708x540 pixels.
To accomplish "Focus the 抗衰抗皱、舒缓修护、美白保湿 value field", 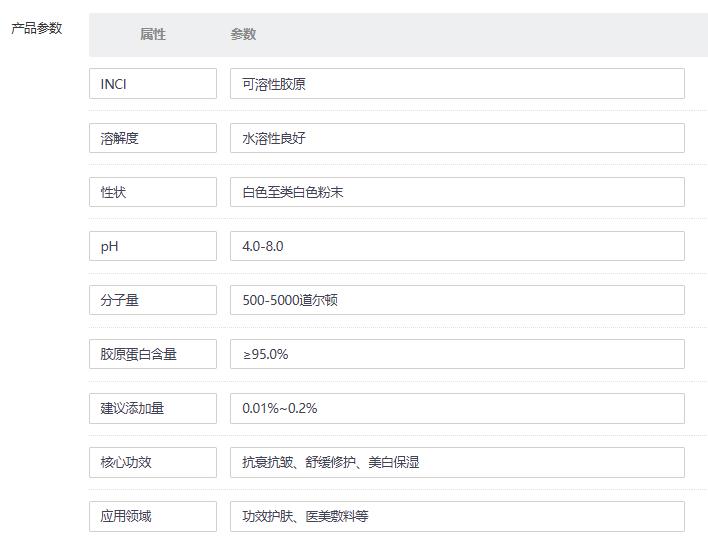I will pos(457,462).
